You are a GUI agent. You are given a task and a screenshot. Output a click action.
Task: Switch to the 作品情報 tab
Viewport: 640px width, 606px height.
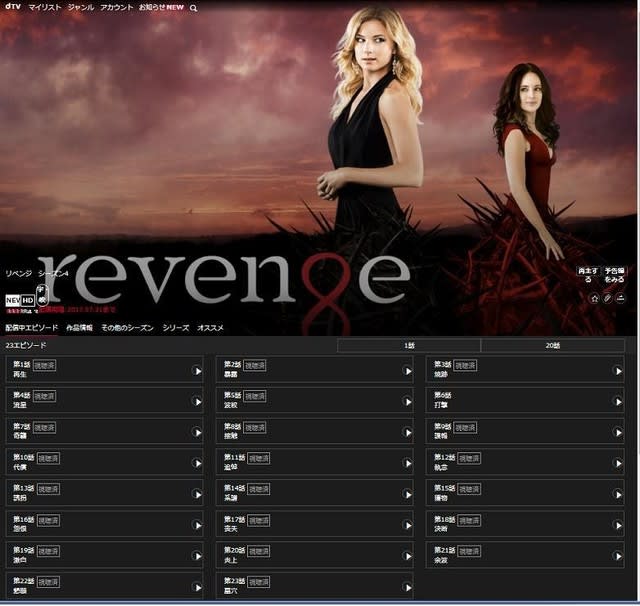click(x=79, y=328)
